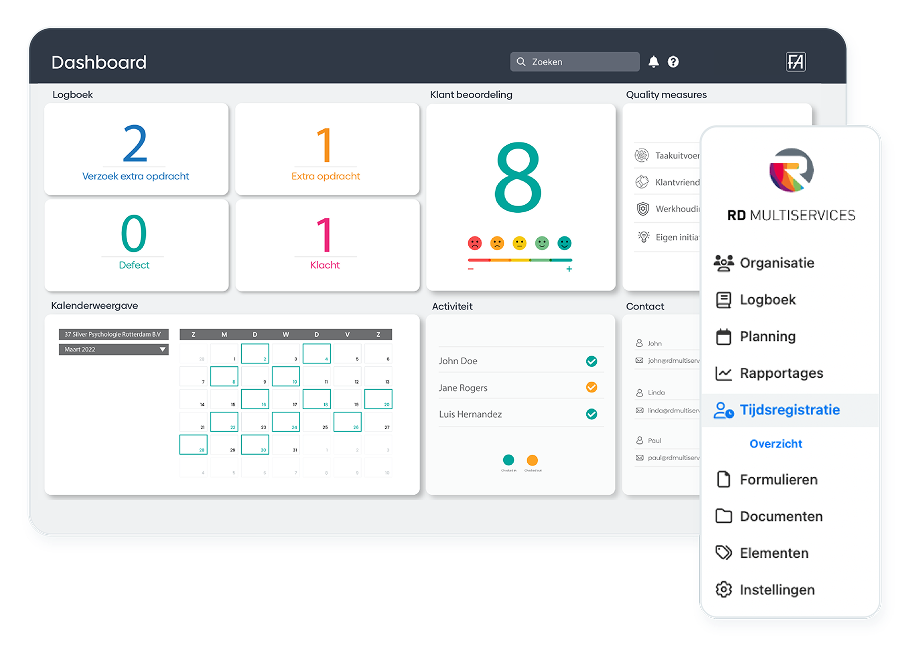Click the Klantvriendelijkheid quality icon
The width and height of the screenshot is (920, 656).
point(642,182)
